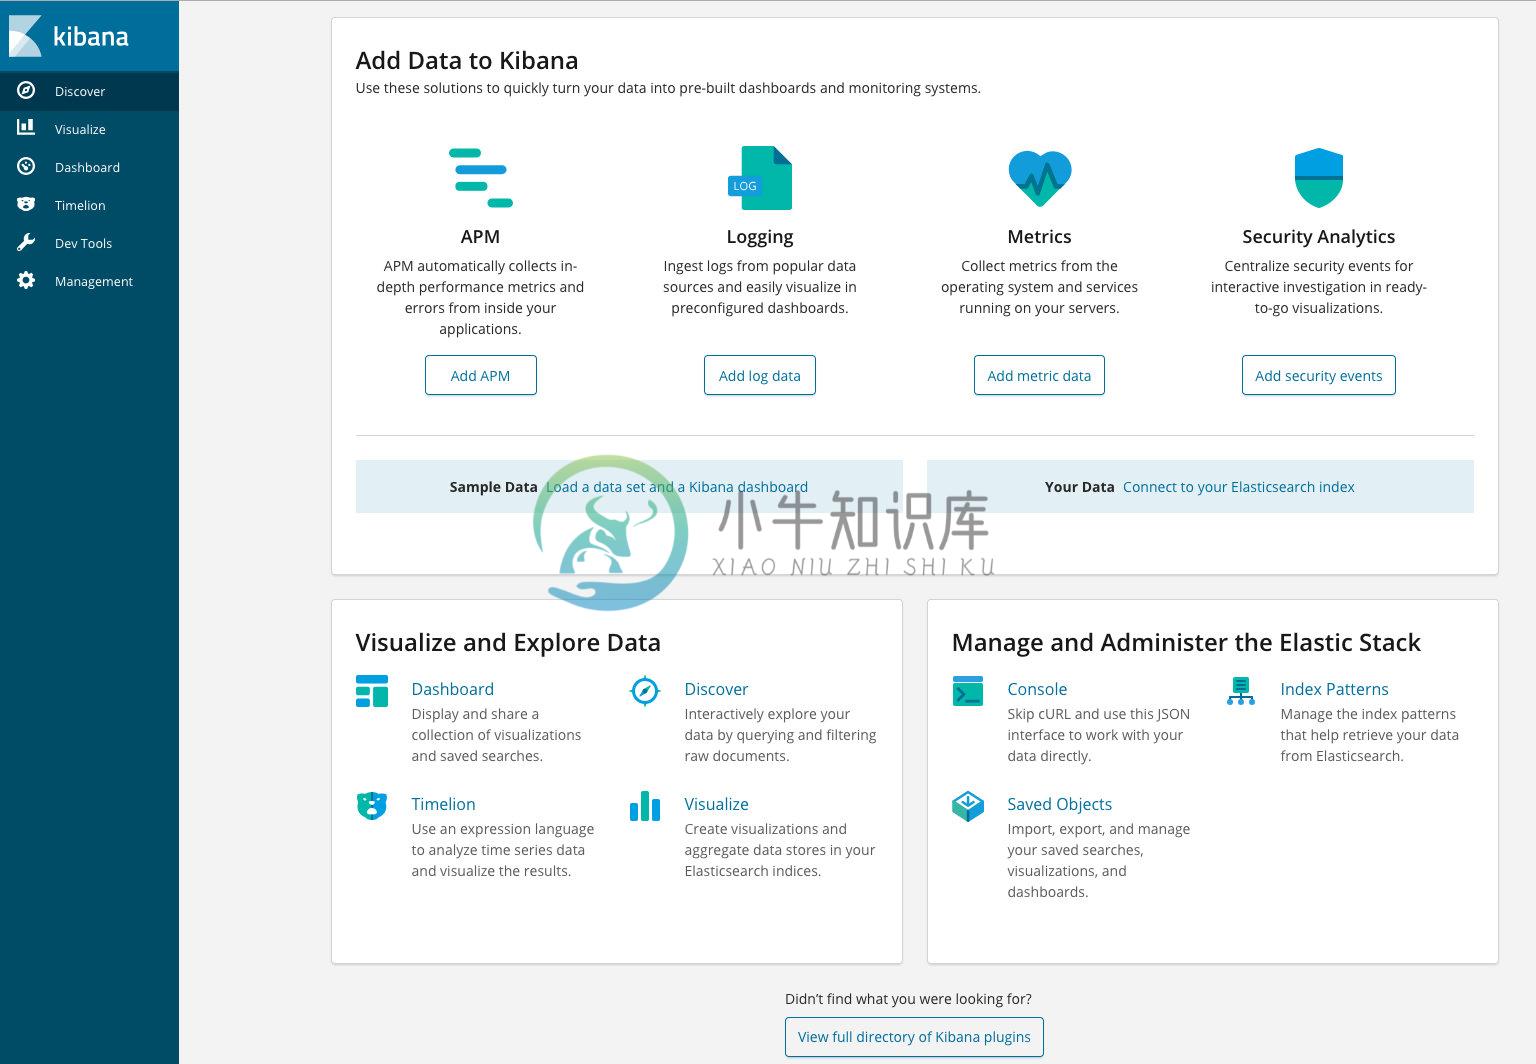Click the Logging card heading
The image size is (1536, 1064).
[x=760, y=237]
